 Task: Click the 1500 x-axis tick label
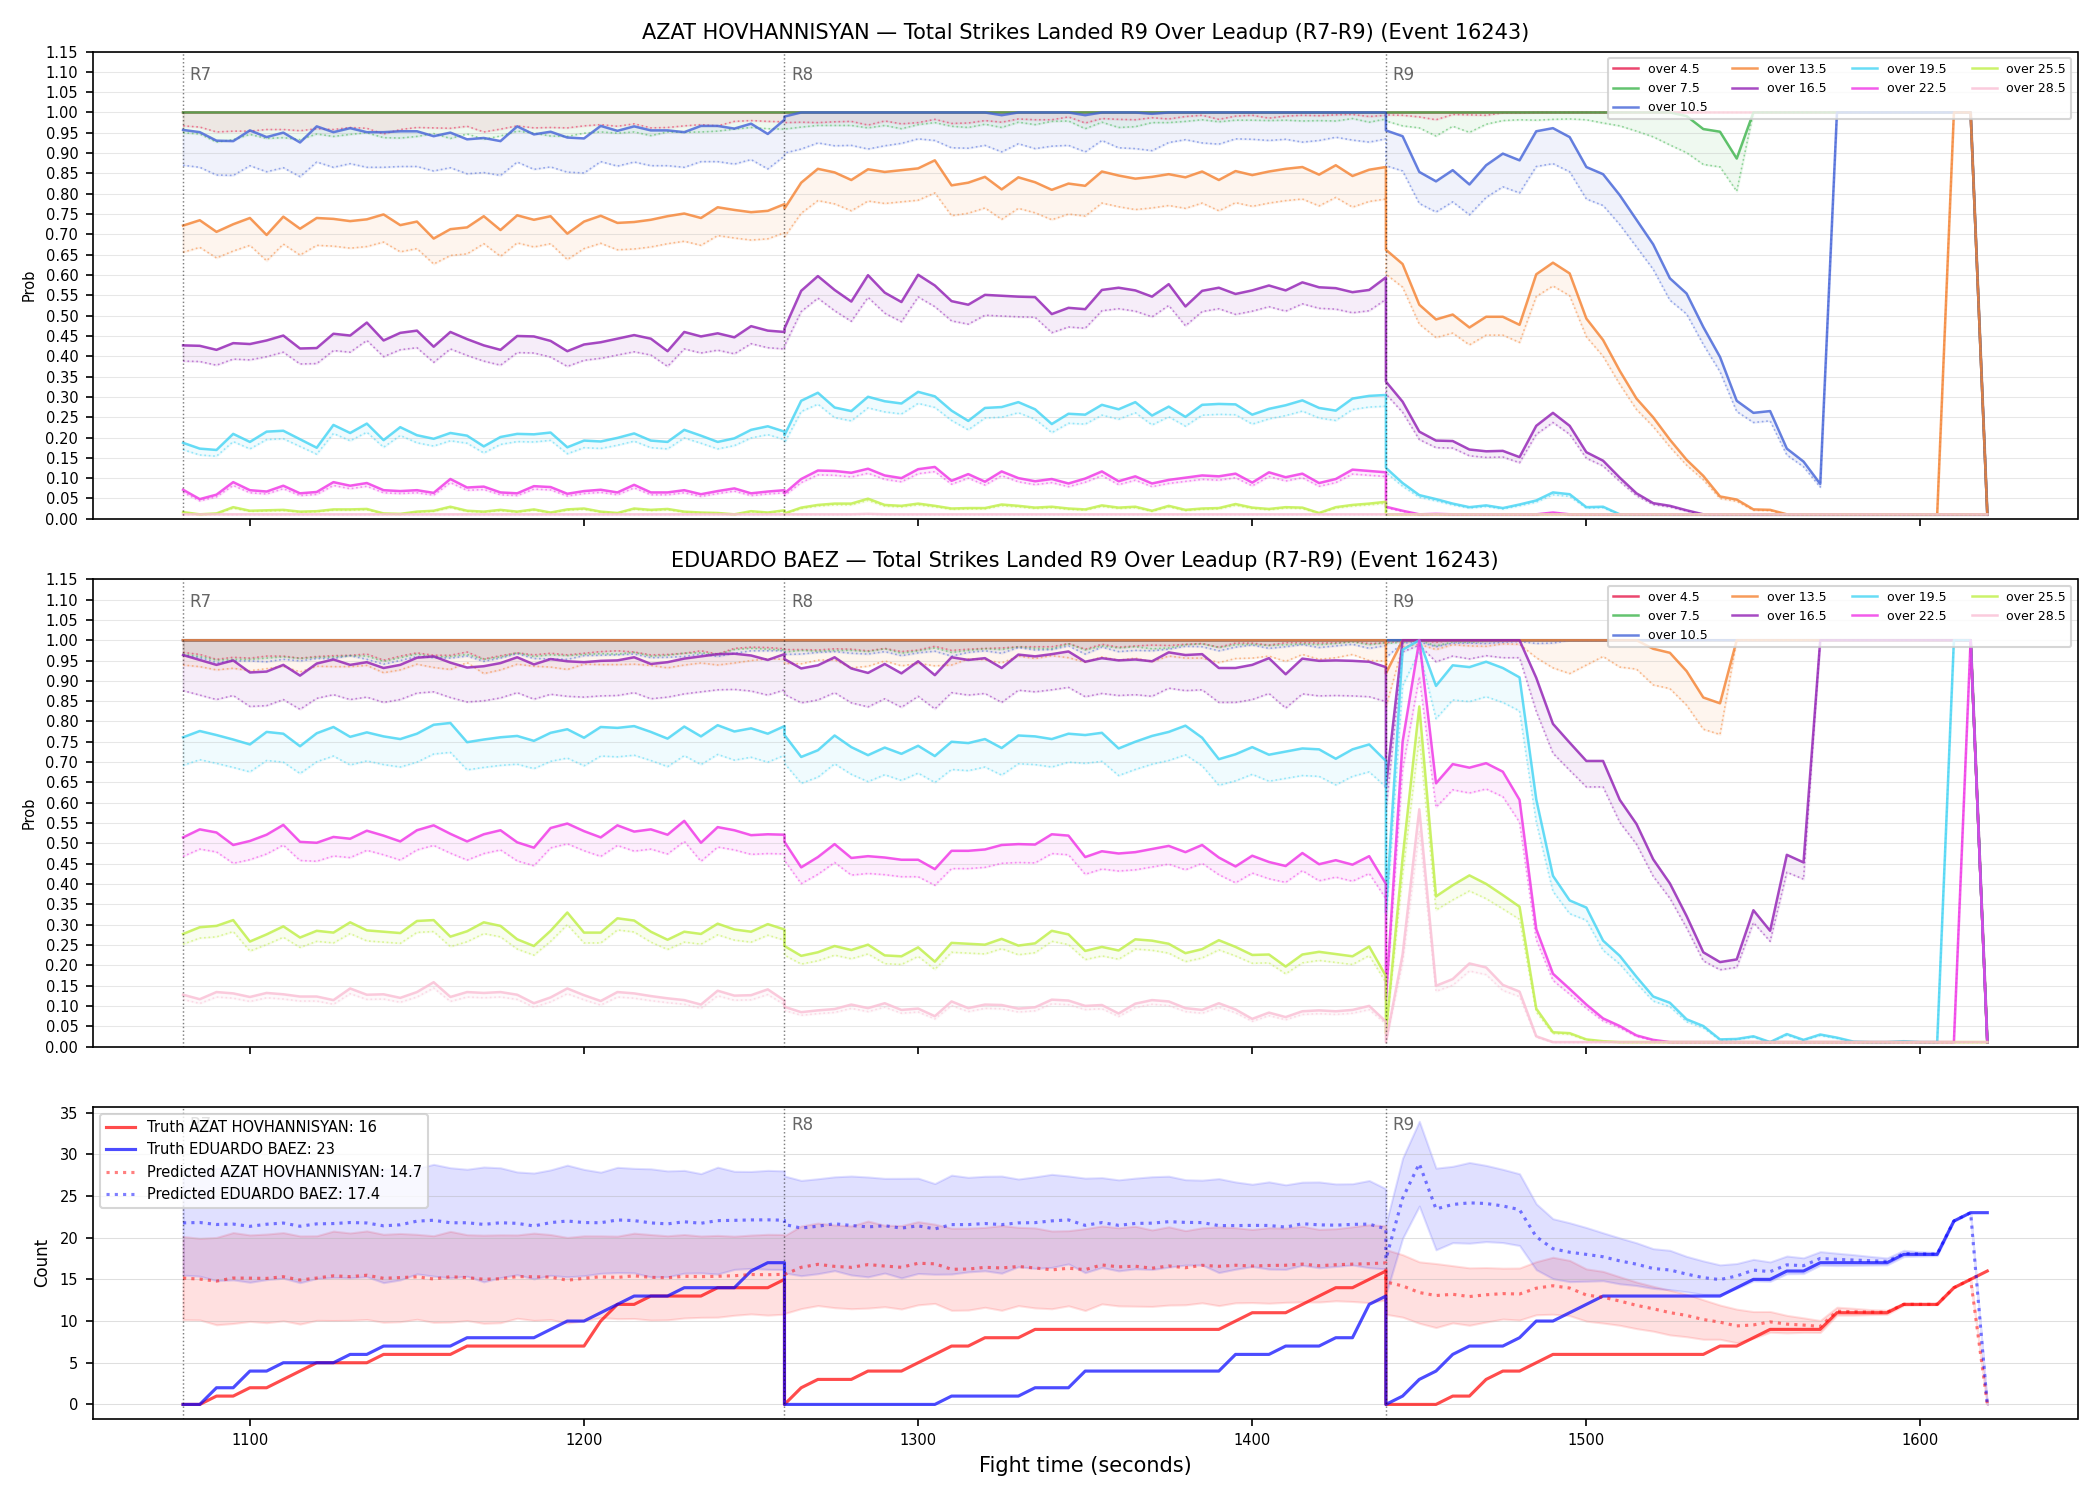click(x=1586, y=1440)
